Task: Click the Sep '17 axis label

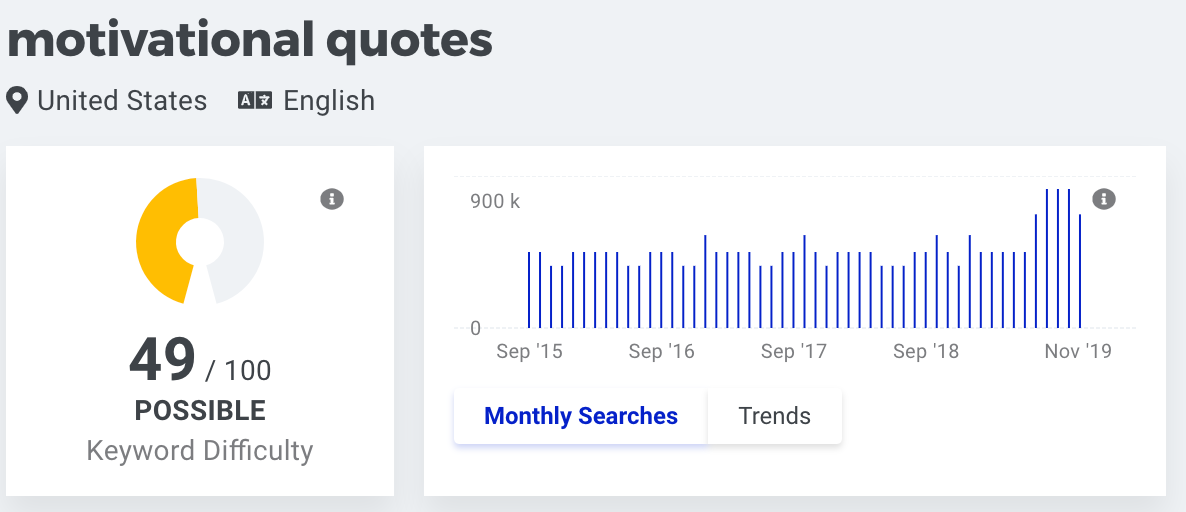Action: (x=793, y=352)
